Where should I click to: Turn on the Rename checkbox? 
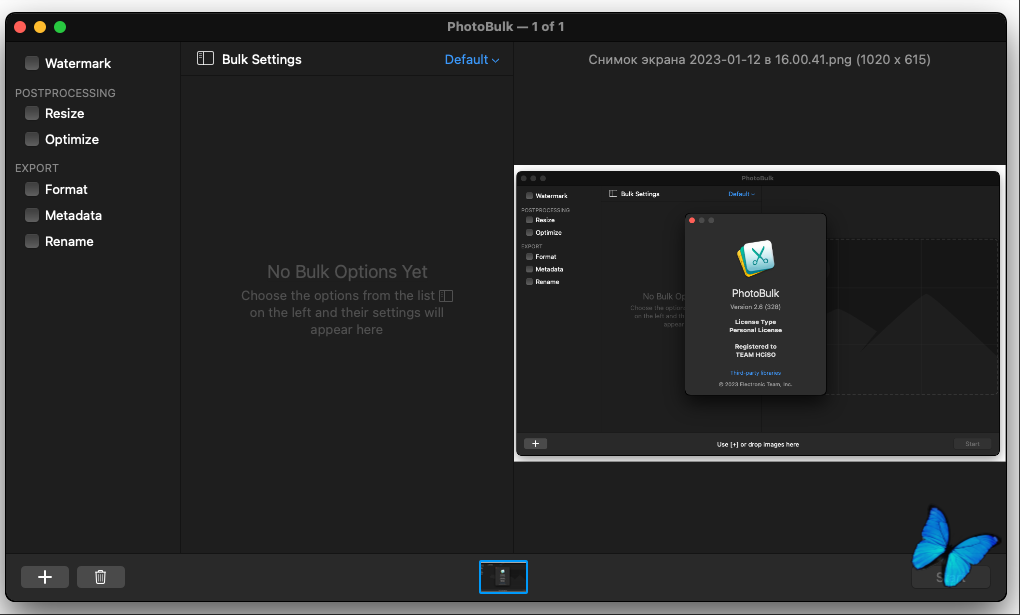pyautogui.click(x=32, y=241)
